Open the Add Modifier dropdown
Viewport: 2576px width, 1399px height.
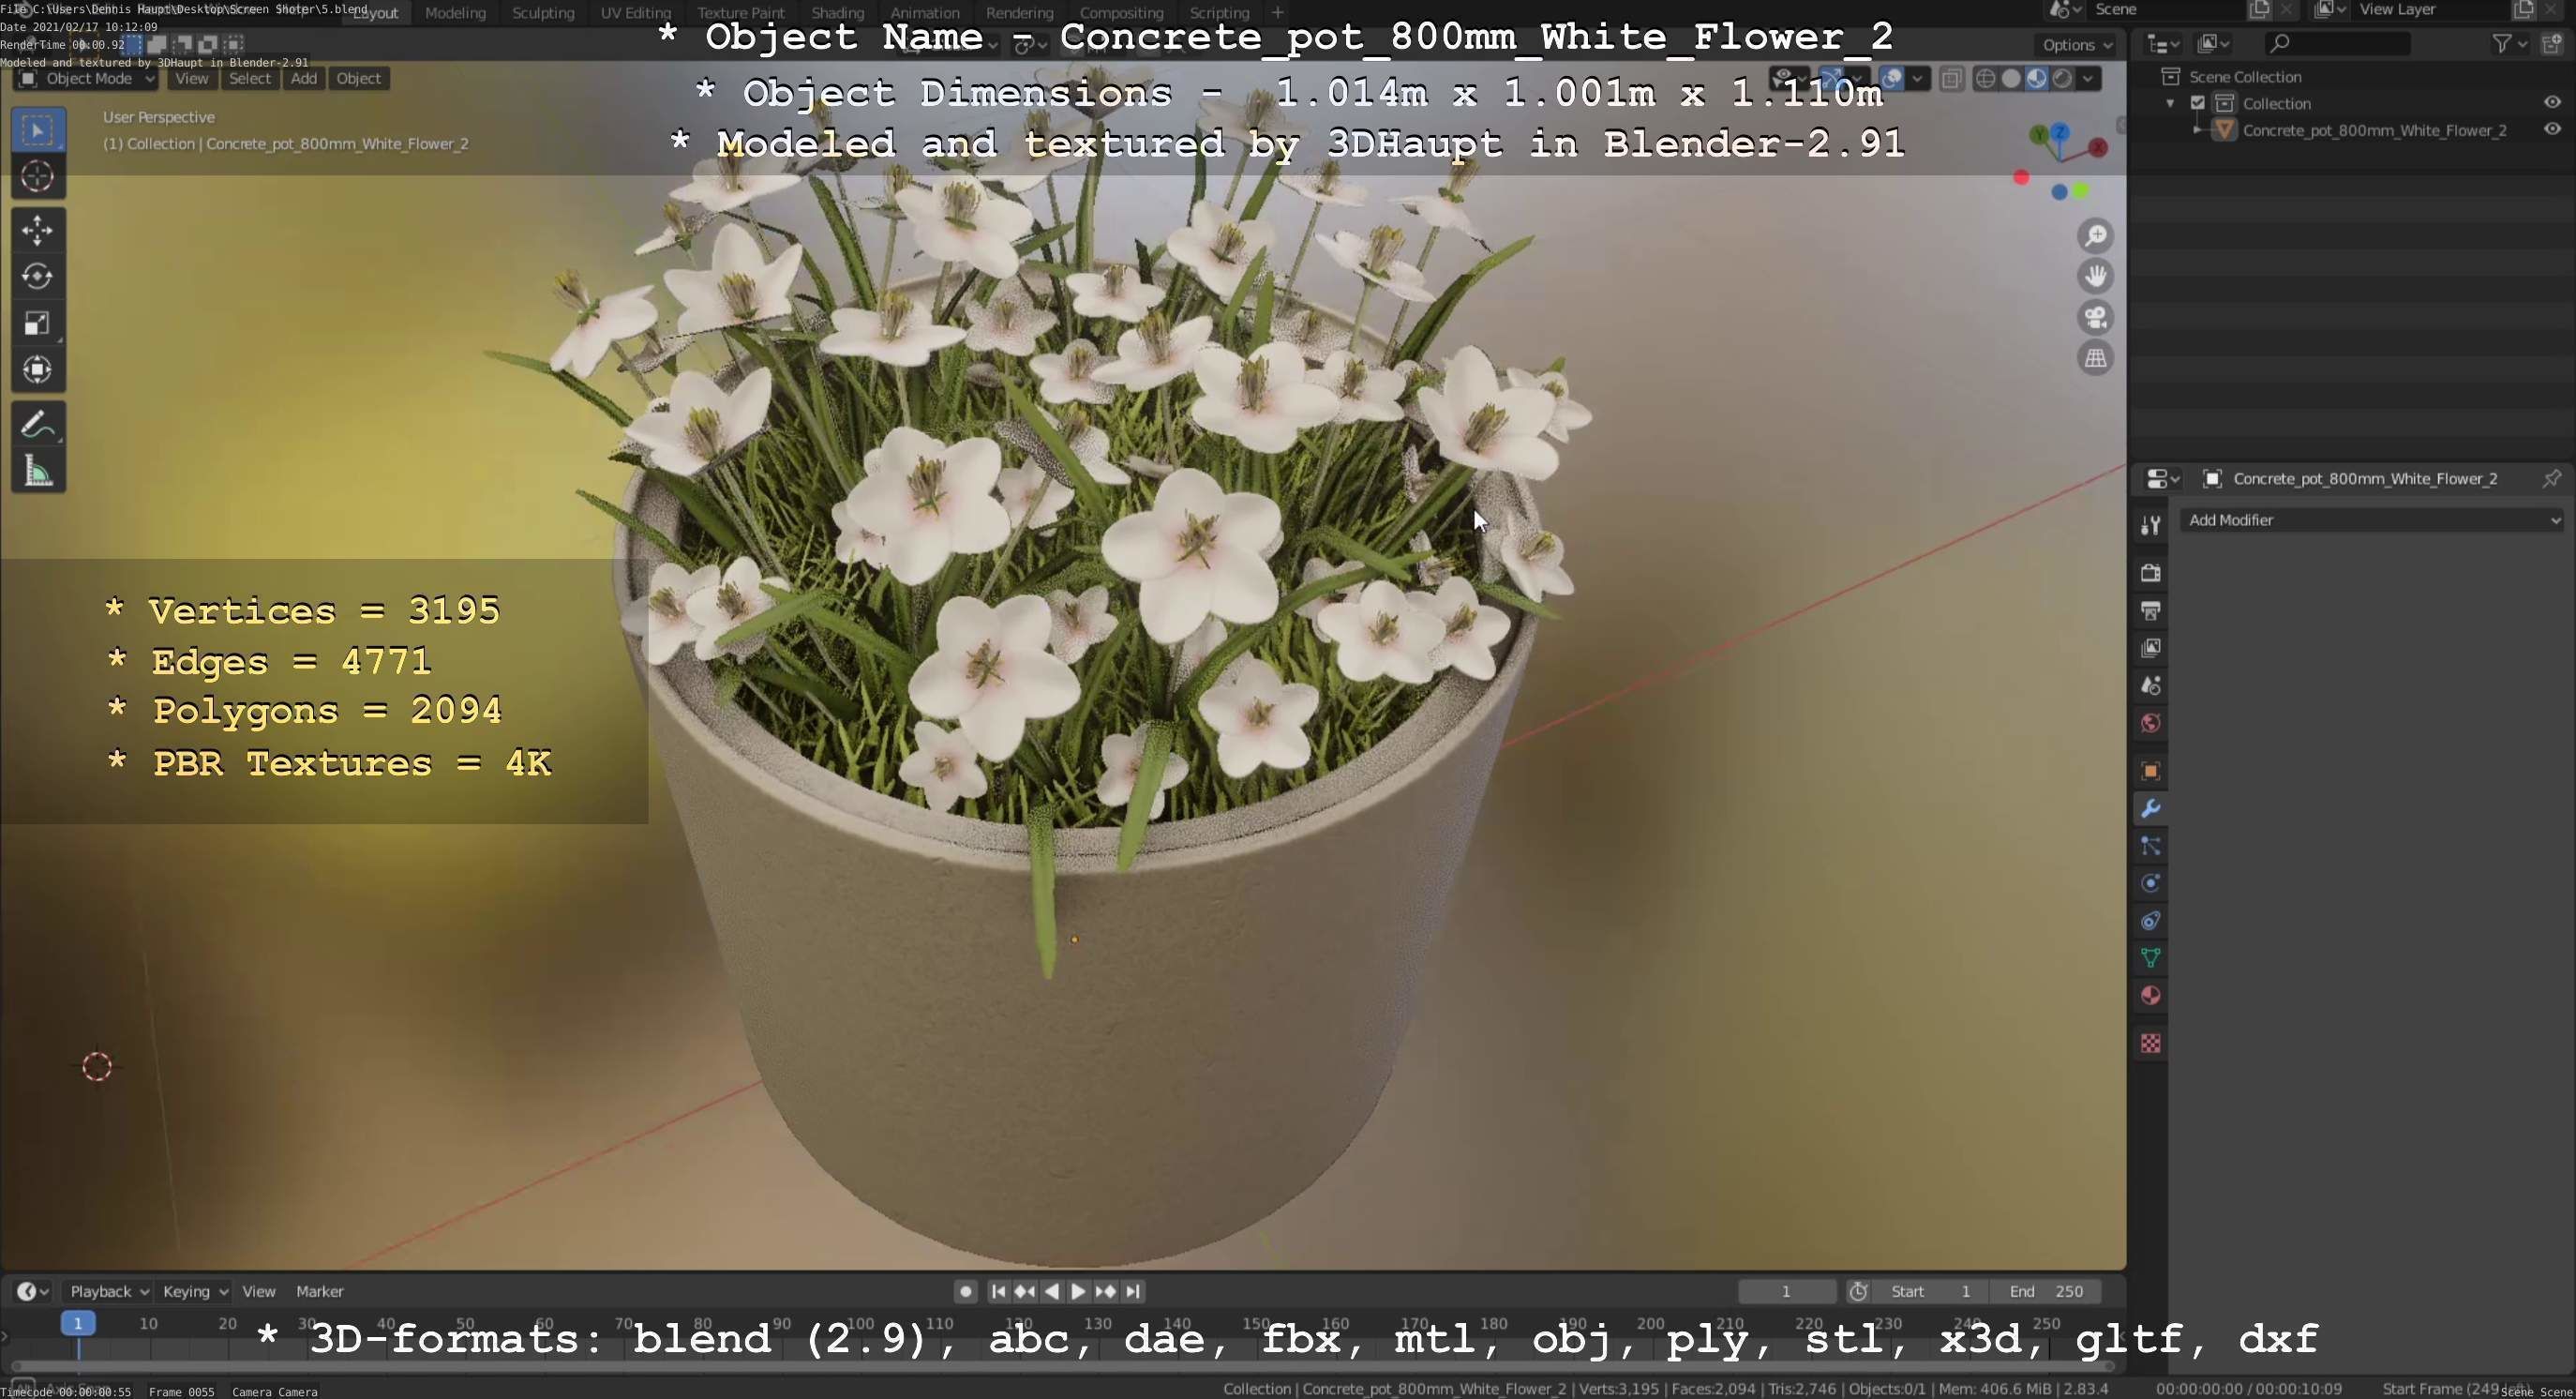[x=2372, y=520]
